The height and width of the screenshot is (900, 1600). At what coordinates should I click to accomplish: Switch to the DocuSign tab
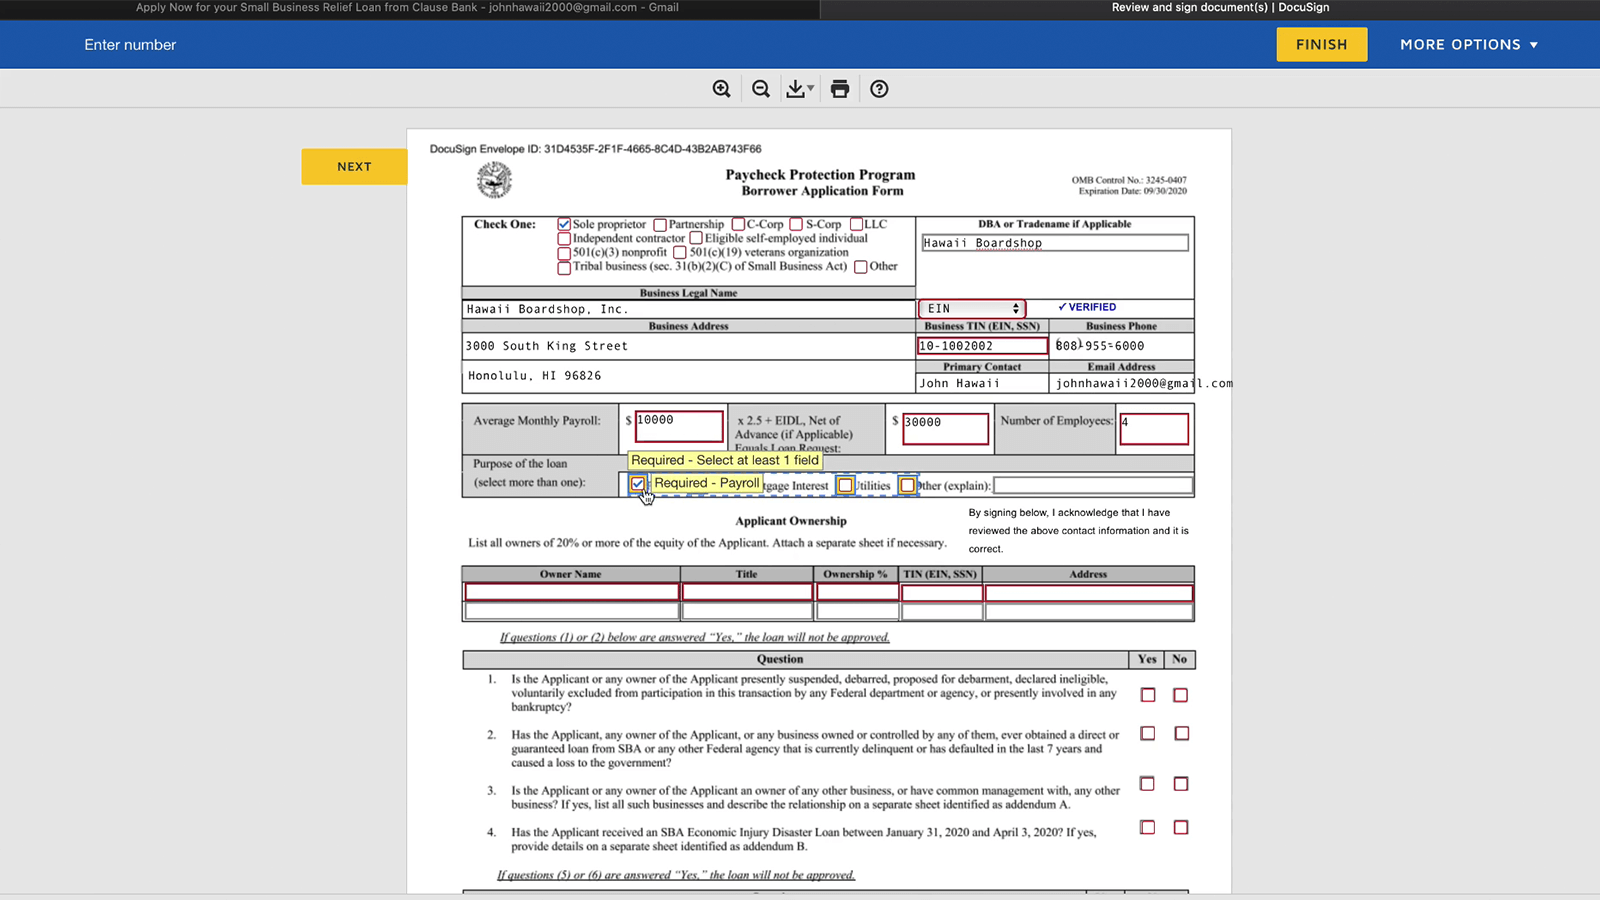1220,8
